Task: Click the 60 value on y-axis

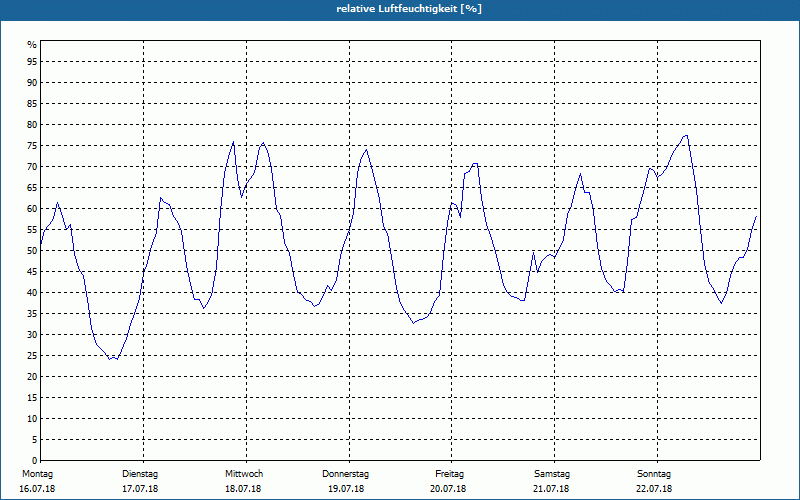Action: click(32, 209)
